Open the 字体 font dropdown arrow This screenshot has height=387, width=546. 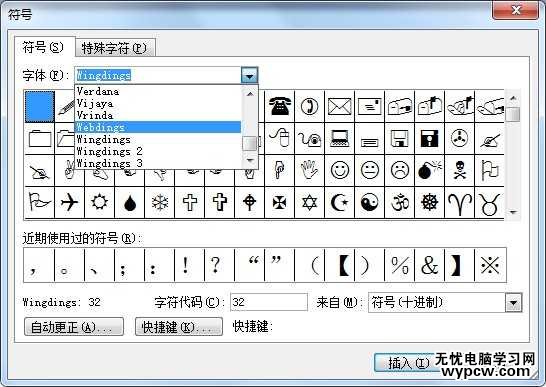tap(249, 75)
